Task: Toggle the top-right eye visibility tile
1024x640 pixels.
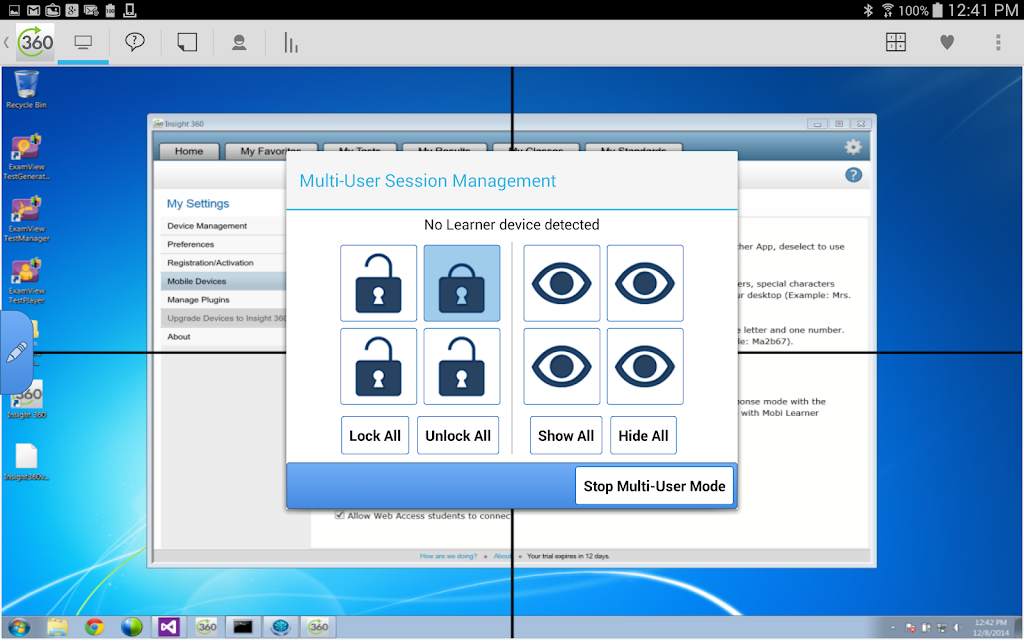Action: coord(645,283)
